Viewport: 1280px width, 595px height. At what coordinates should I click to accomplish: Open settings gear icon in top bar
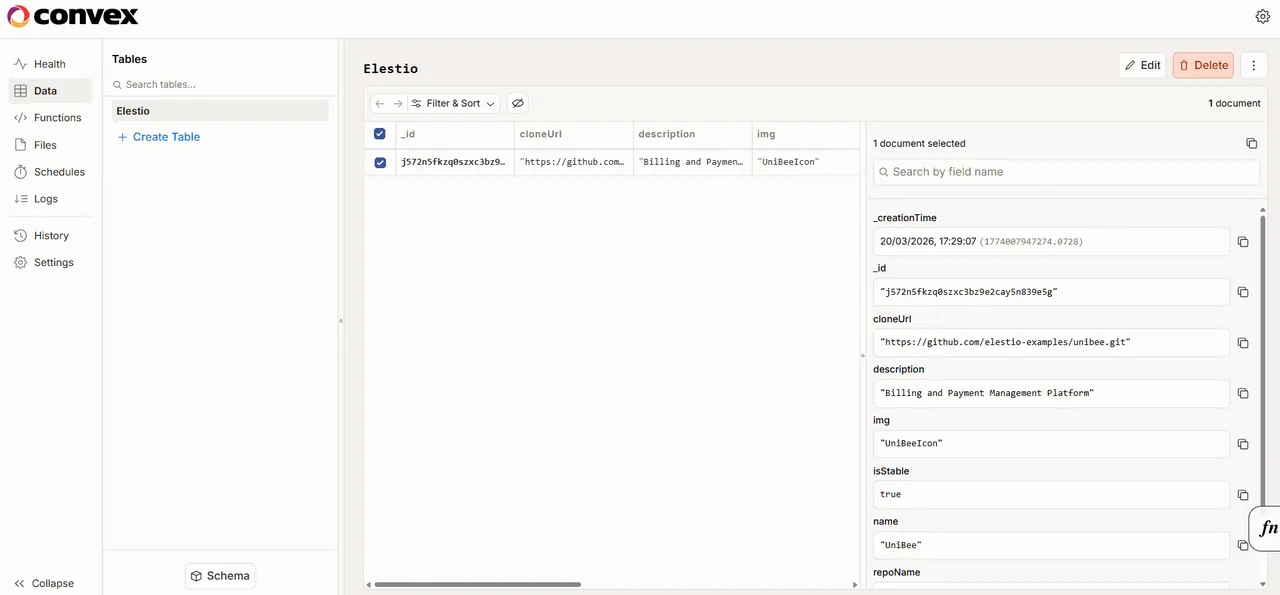click(1262, 16)
